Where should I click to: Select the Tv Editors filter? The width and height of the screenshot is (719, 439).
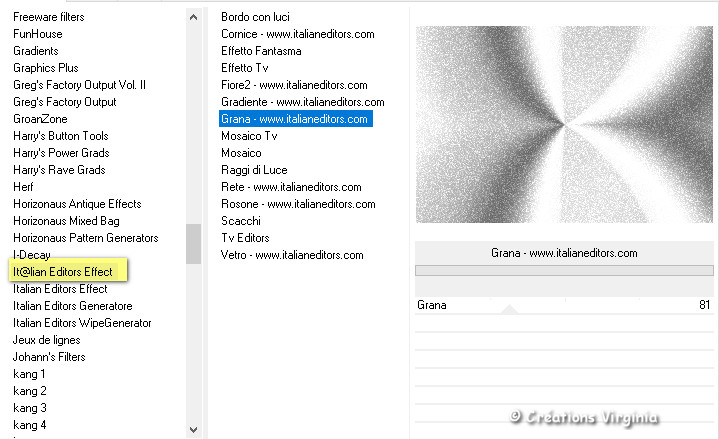(x=245, y=238)
